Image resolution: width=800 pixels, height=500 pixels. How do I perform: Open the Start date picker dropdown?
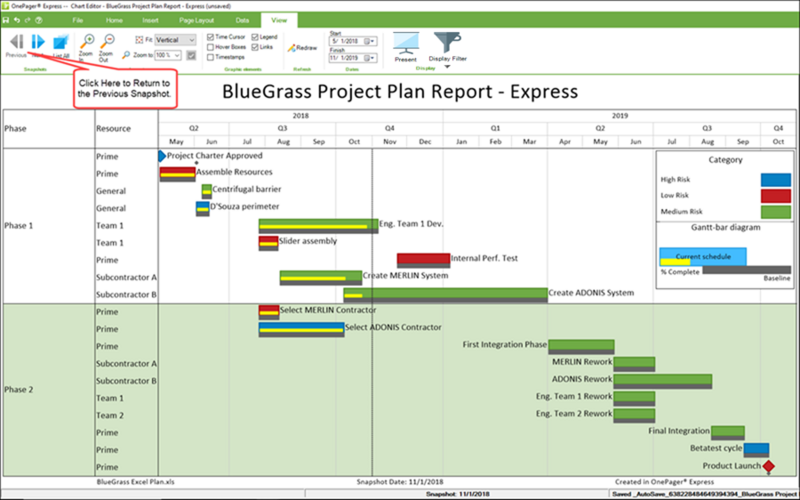tap(372, 41)
